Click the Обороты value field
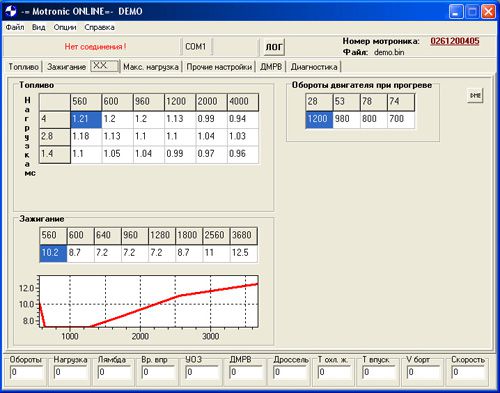 click(x=26, y=373)
